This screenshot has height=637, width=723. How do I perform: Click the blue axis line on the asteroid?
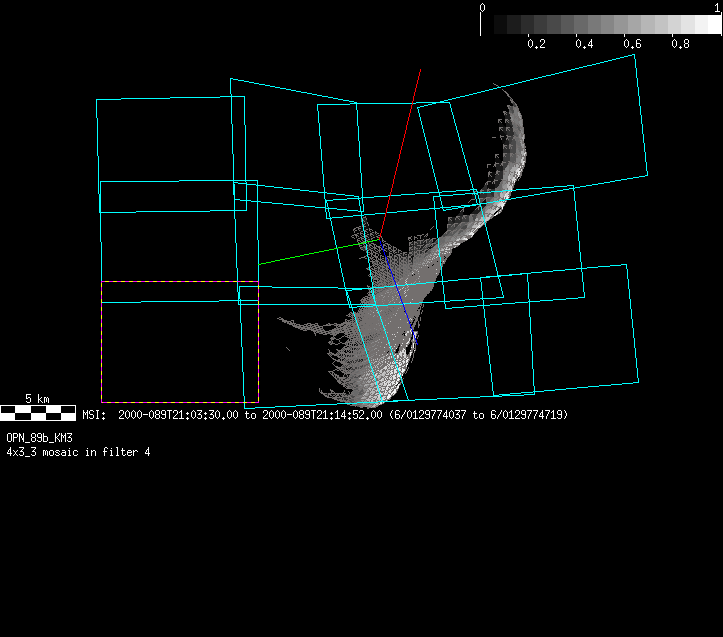pos(397,289)
